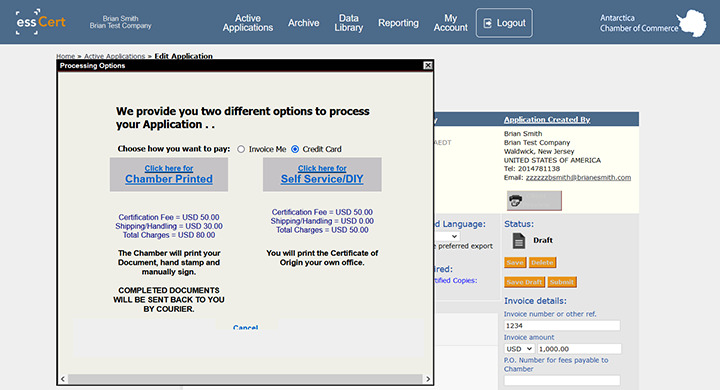Close the Processing Options dialog
This screenshot has height=390, width=720.
point(428,65)
